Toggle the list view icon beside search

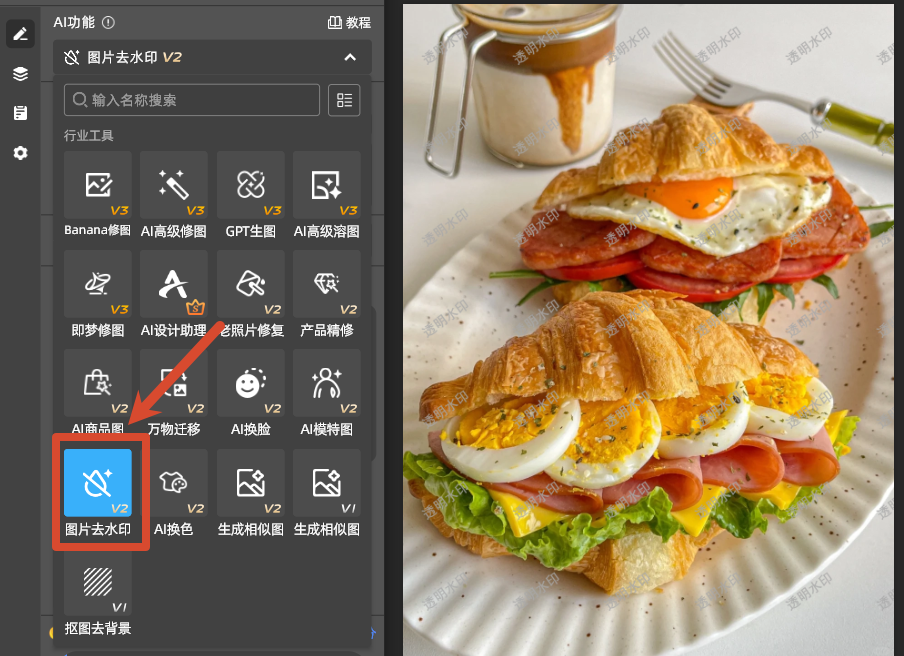click(344, 100)
